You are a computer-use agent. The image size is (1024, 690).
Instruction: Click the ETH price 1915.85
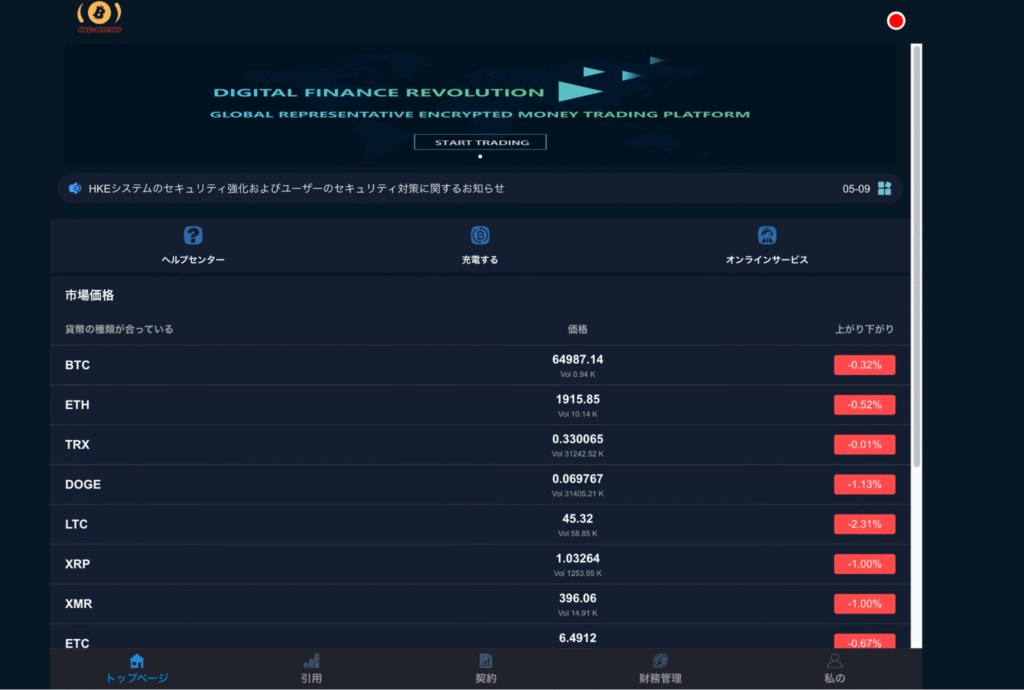coord(577,400)
